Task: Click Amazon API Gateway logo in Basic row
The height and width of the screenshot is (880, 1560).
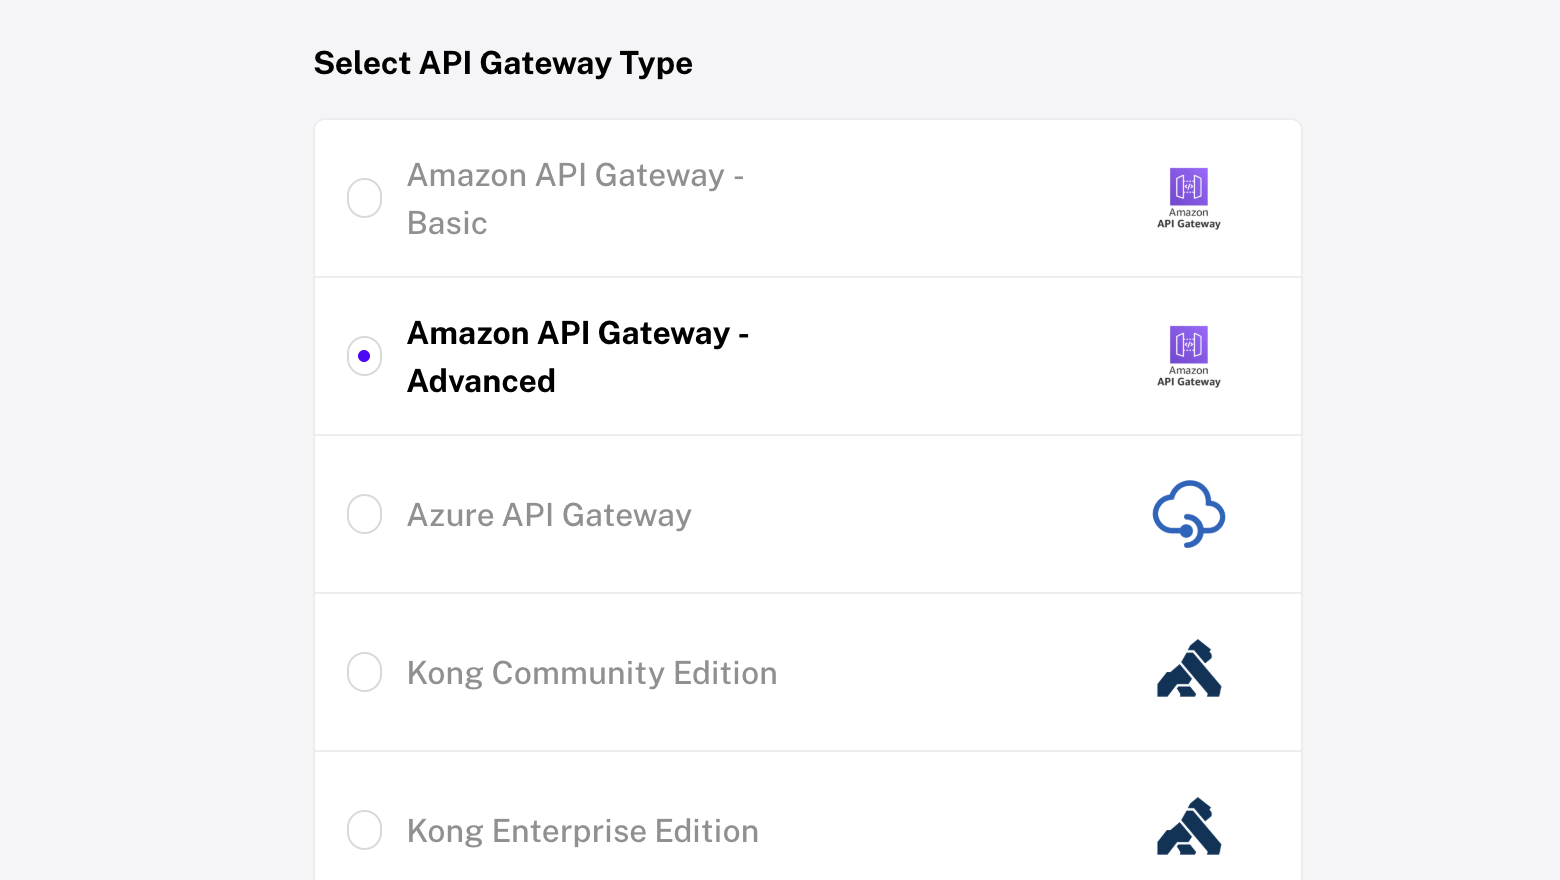Action: [1188, 198]
